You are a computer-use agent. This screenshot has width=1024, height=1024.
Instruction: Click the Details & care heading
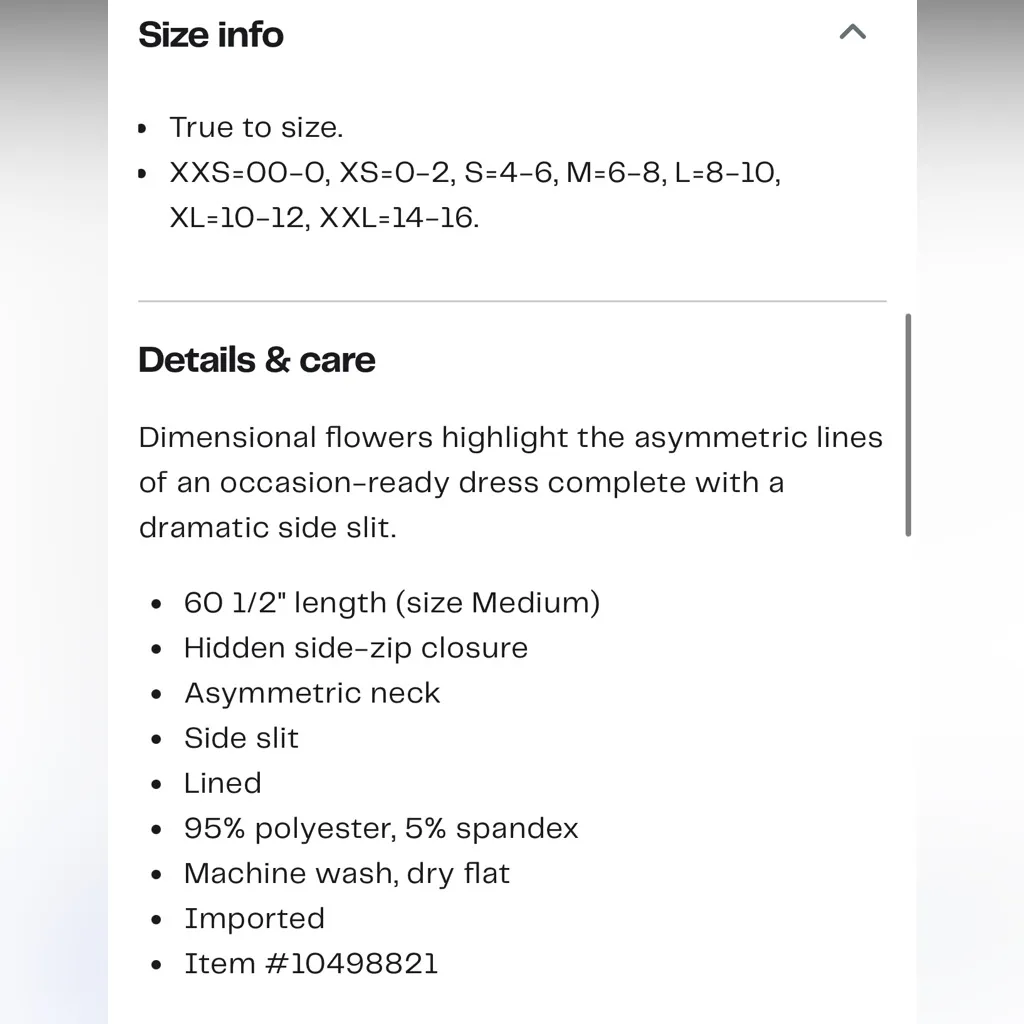pyautogui.click(x=257, y=360)
